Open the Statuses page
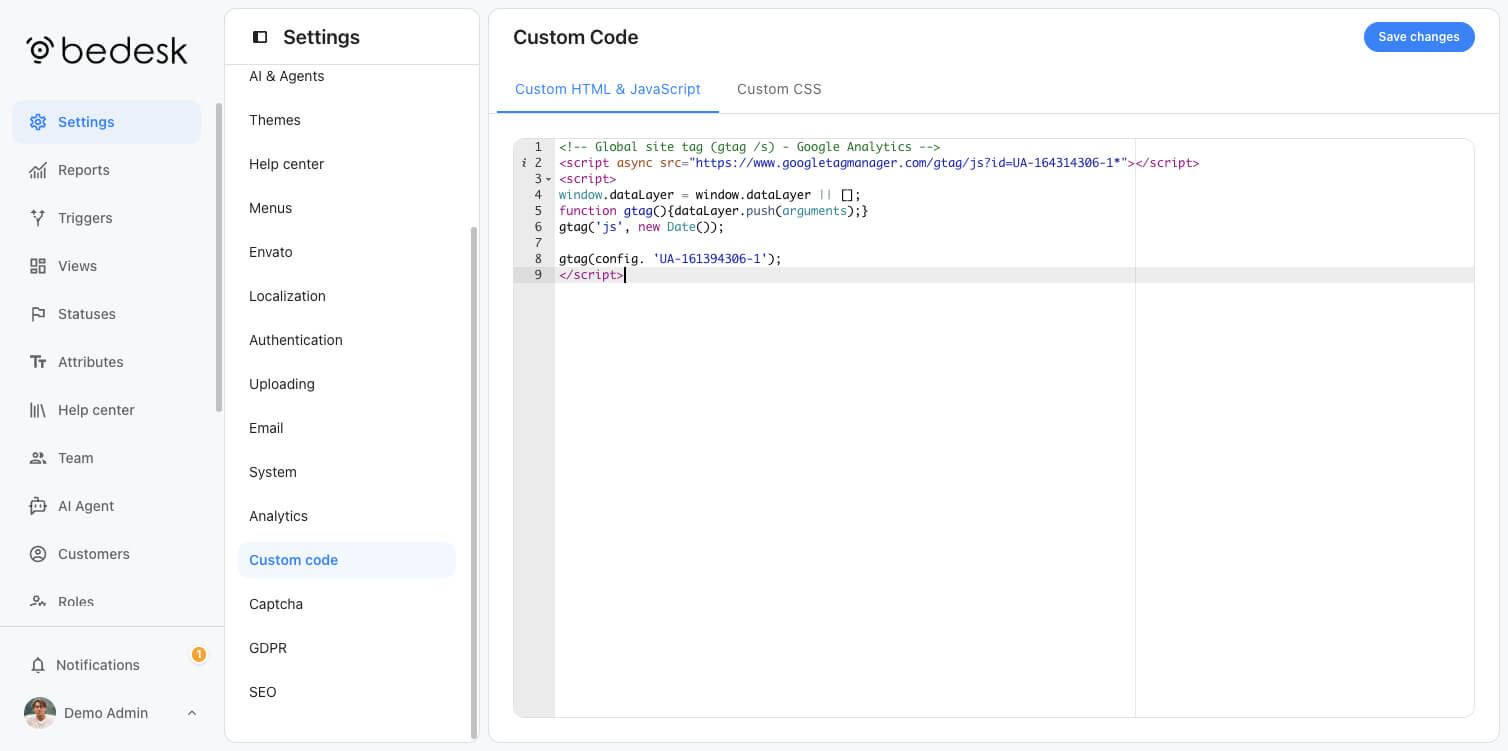 [106, 314]
